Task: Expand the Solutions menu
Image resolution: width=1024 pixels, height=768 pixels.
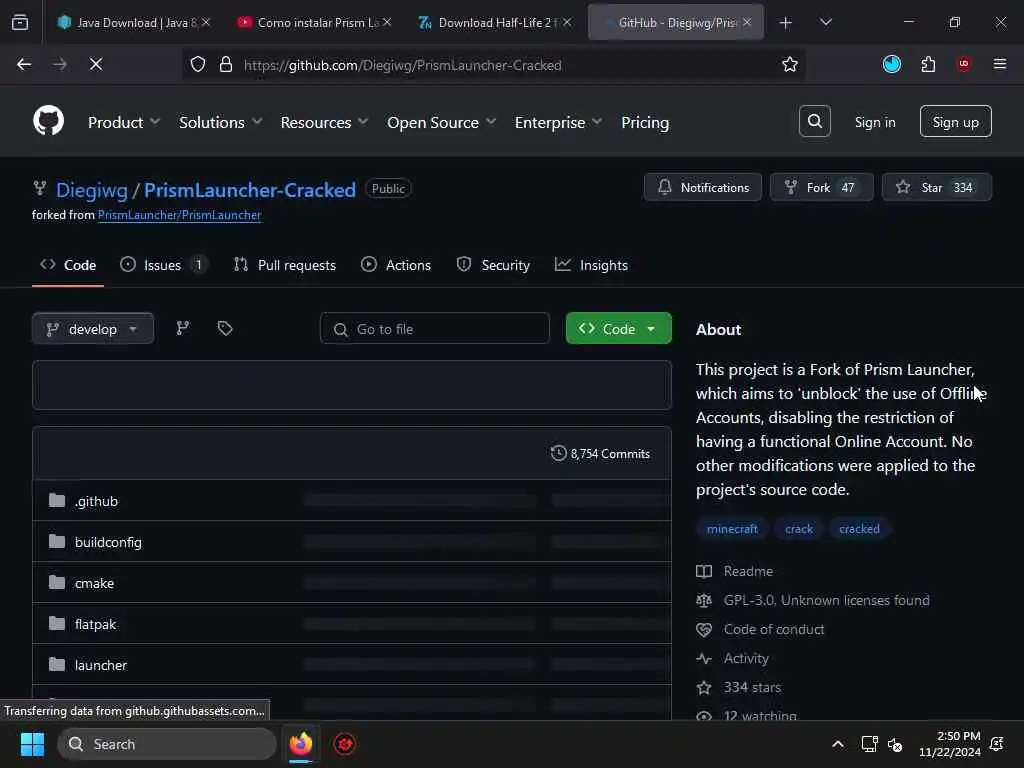Action: pos(221,122)
